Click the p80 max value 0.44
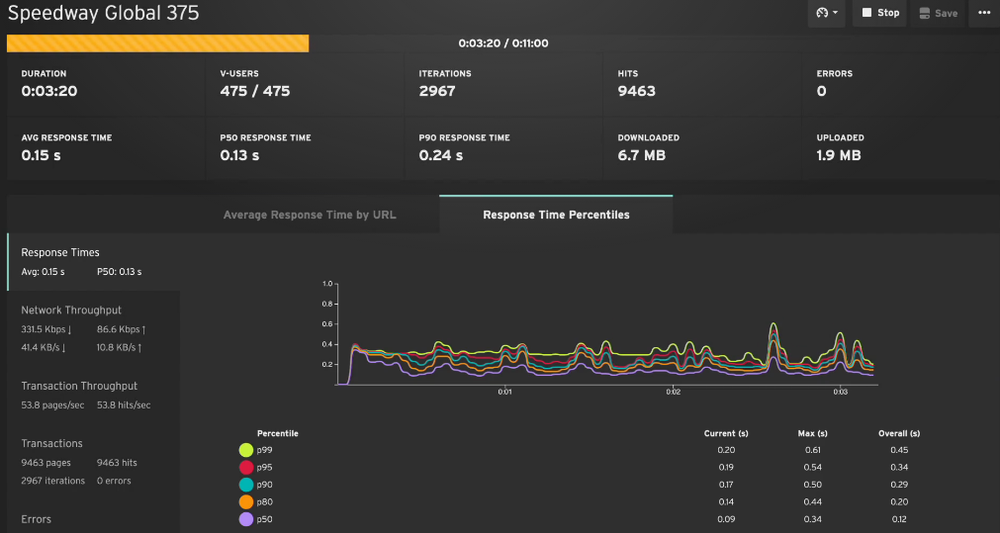 tap(812, 502)
